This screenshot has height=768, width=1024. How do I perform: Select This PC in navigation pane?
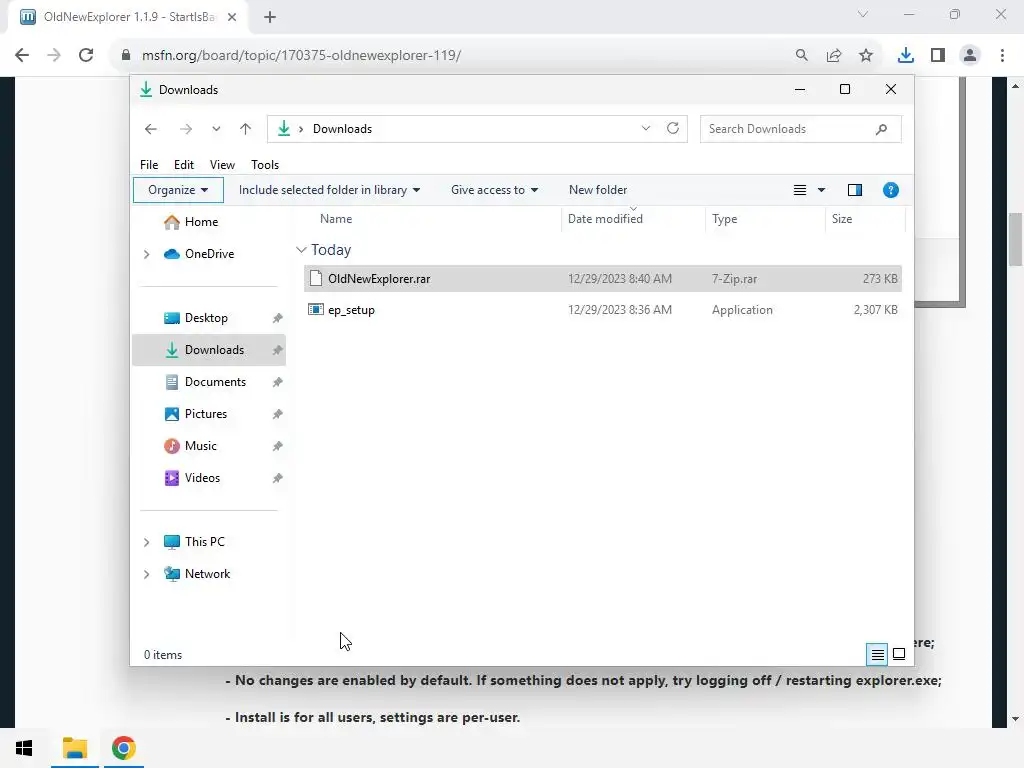point(204,542)
